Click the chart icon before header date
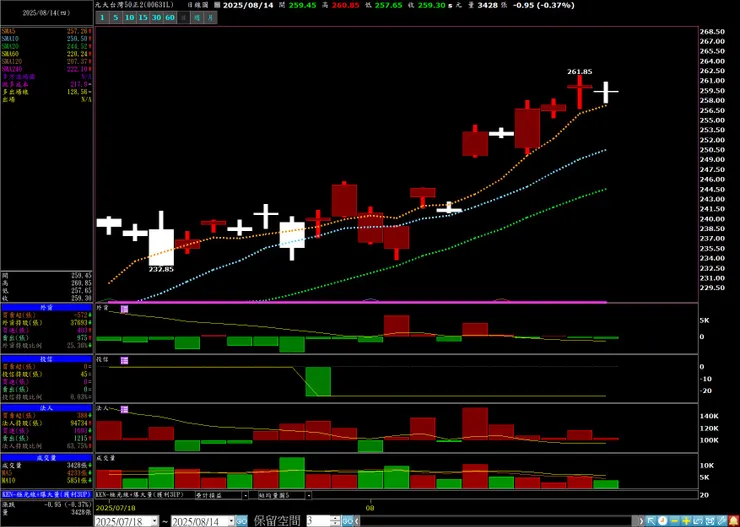Screen dimensions: 740x527 [217, 5]
